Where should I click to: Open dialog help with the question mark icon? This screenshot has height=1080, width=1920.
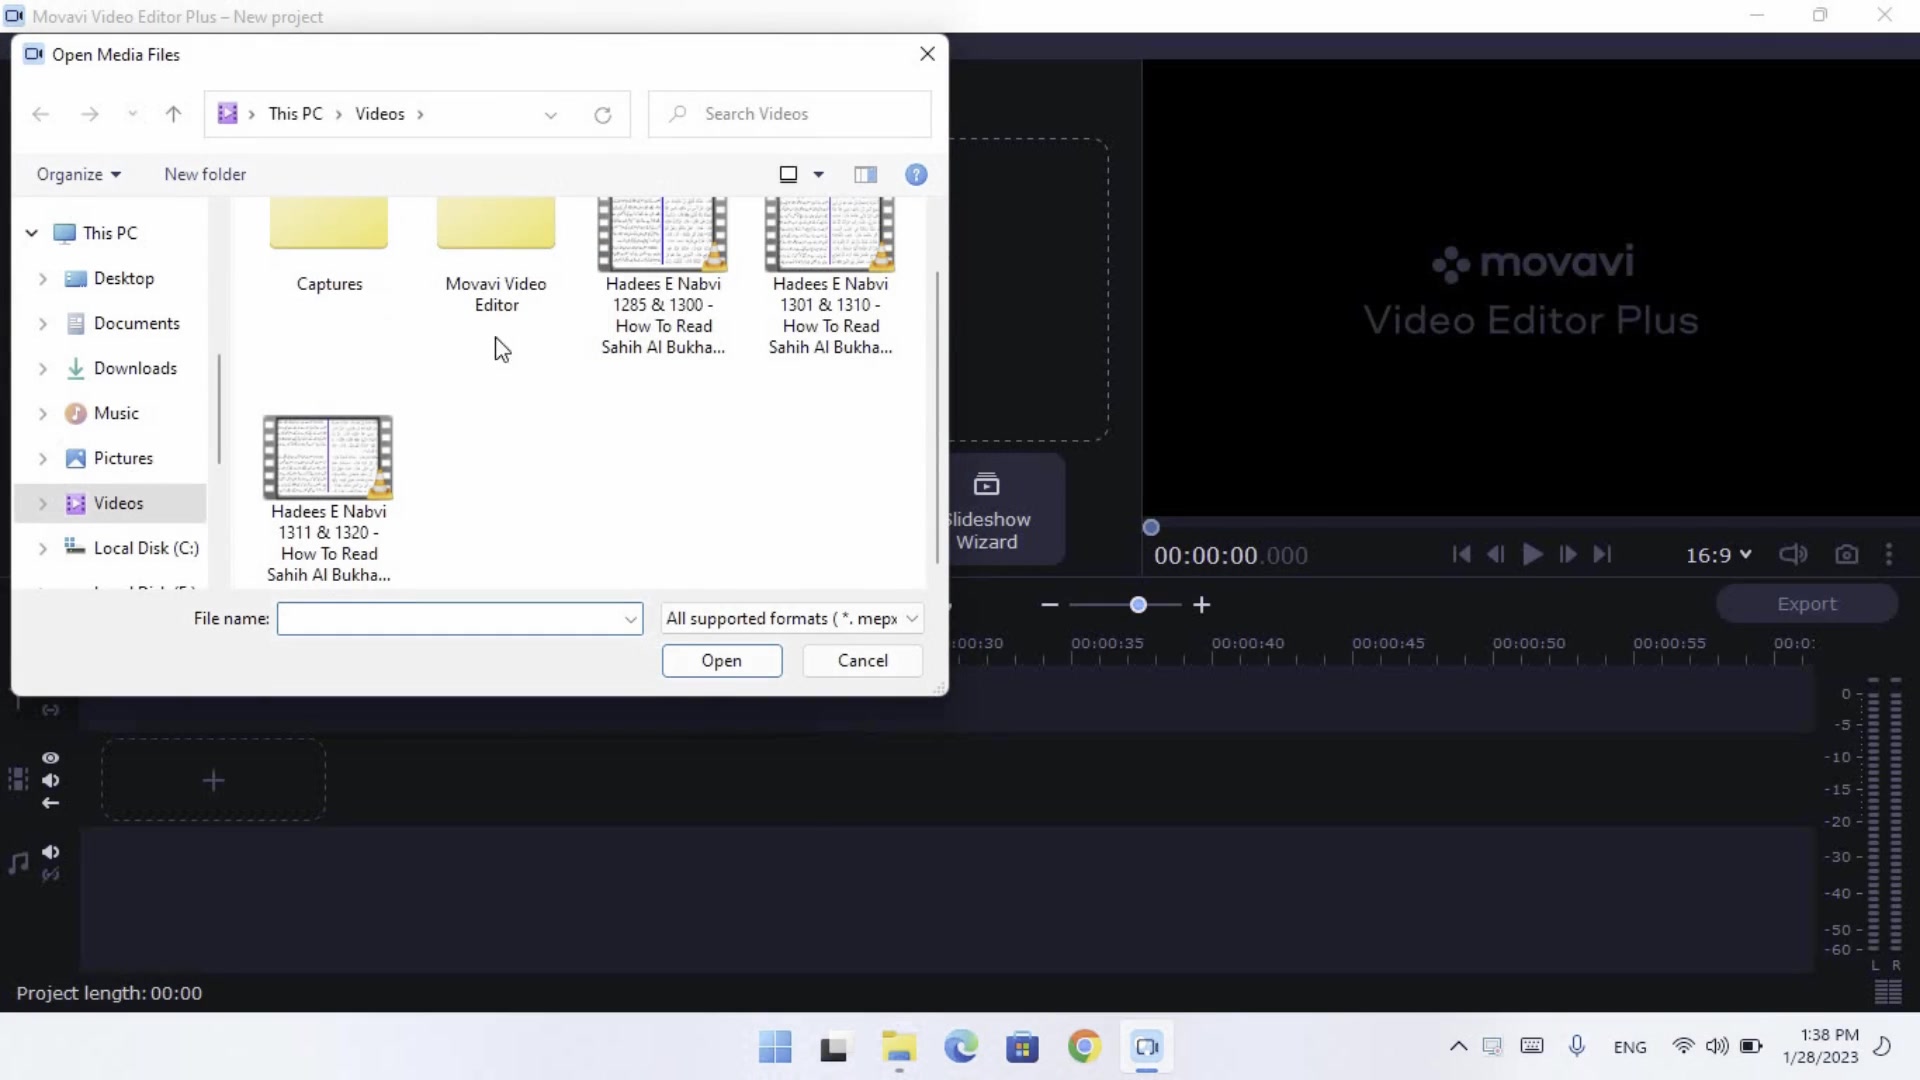(915, 175)
